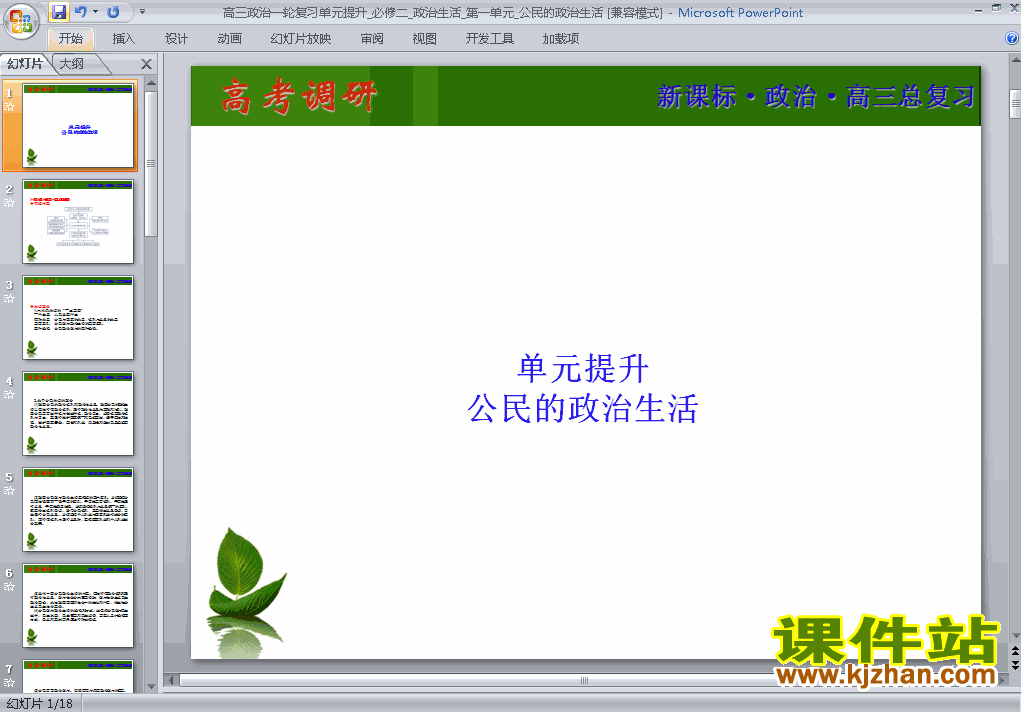Restore down the PowerPoint window

996,8
